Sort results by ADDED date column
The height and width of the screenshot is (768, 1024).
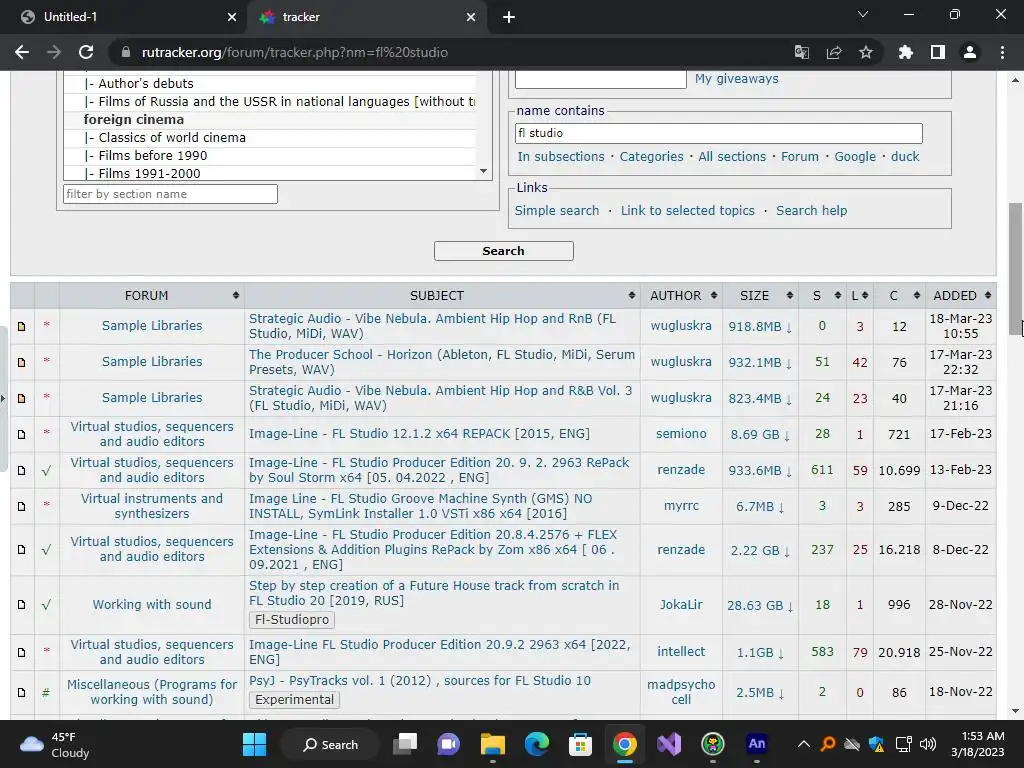pyautogui.click(x=961, y=296)
